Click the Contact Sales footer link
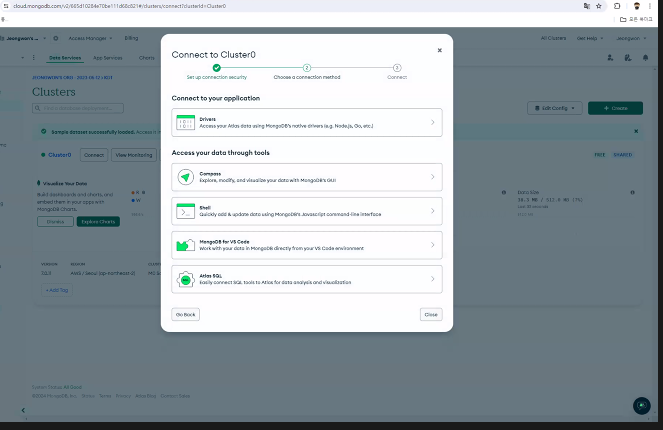The height and width of the screenshot is (430, 663). 175,396
